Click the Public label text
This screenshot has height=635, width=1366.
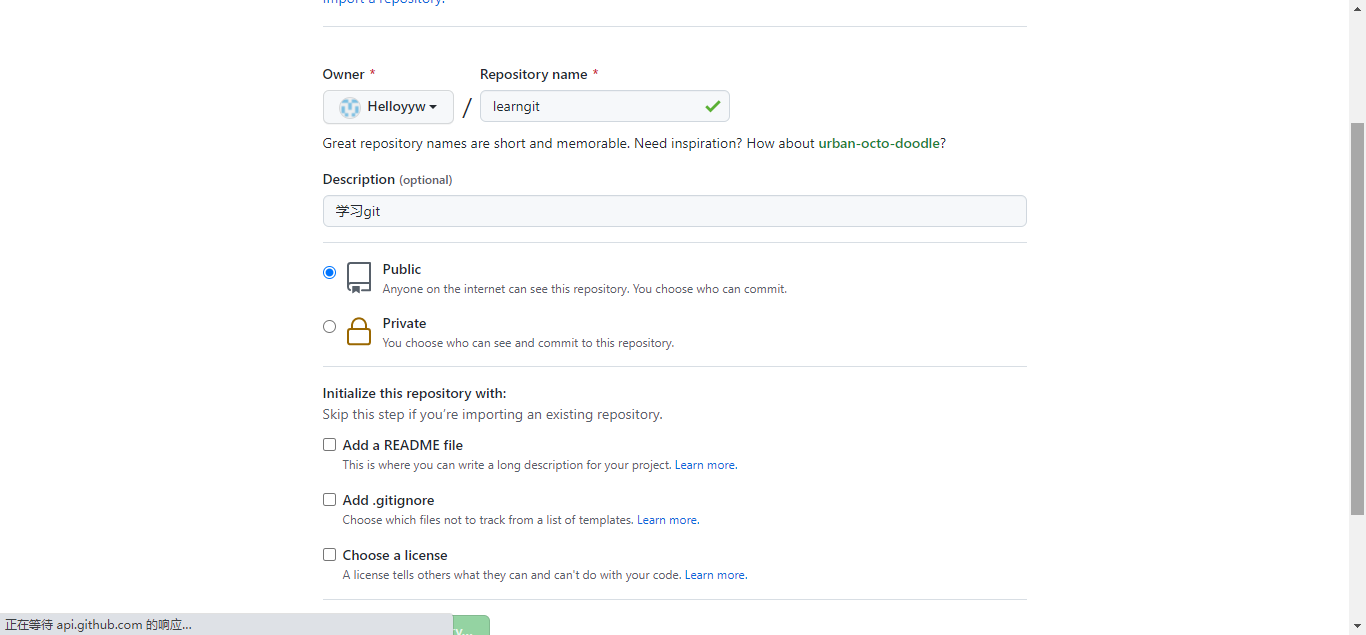pyautogui.click(x=402, y=269)
